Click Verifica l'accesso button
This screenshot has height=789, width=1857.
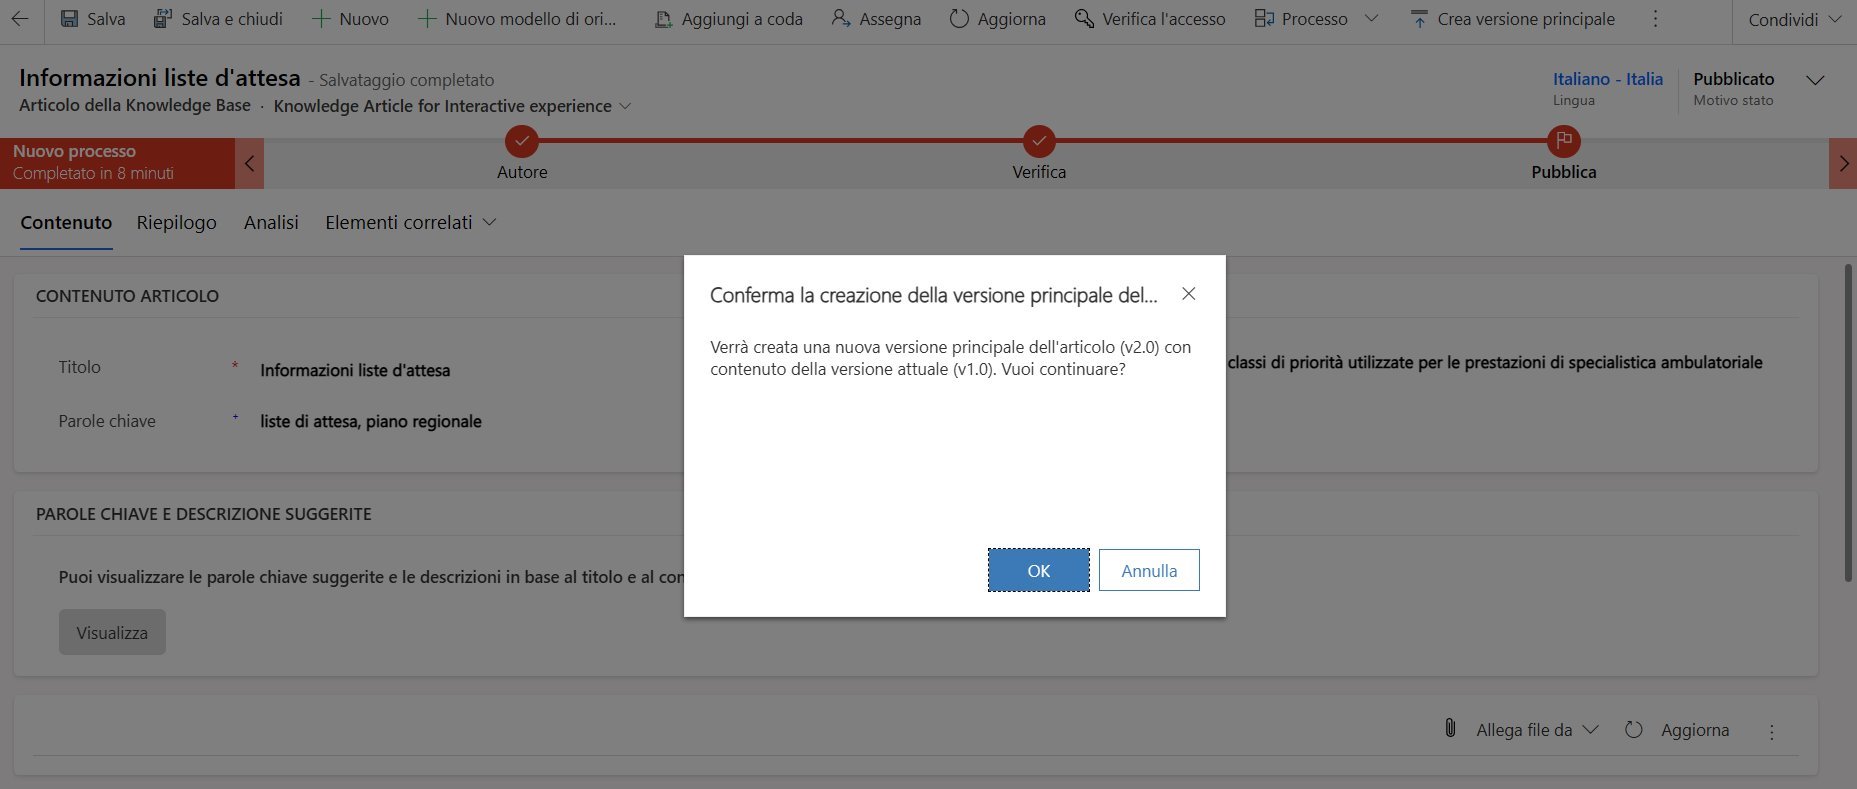coord(1149,19)
